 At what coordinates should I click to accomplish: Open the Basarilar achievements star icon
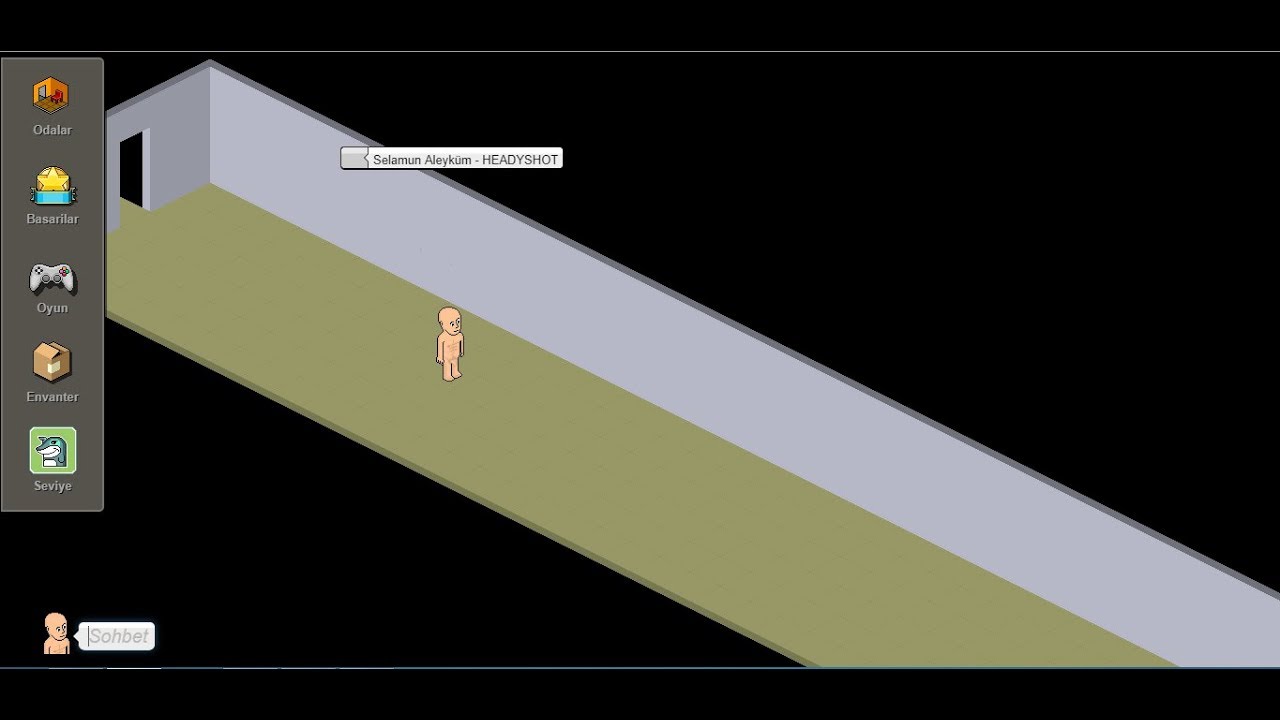(52, 186)
